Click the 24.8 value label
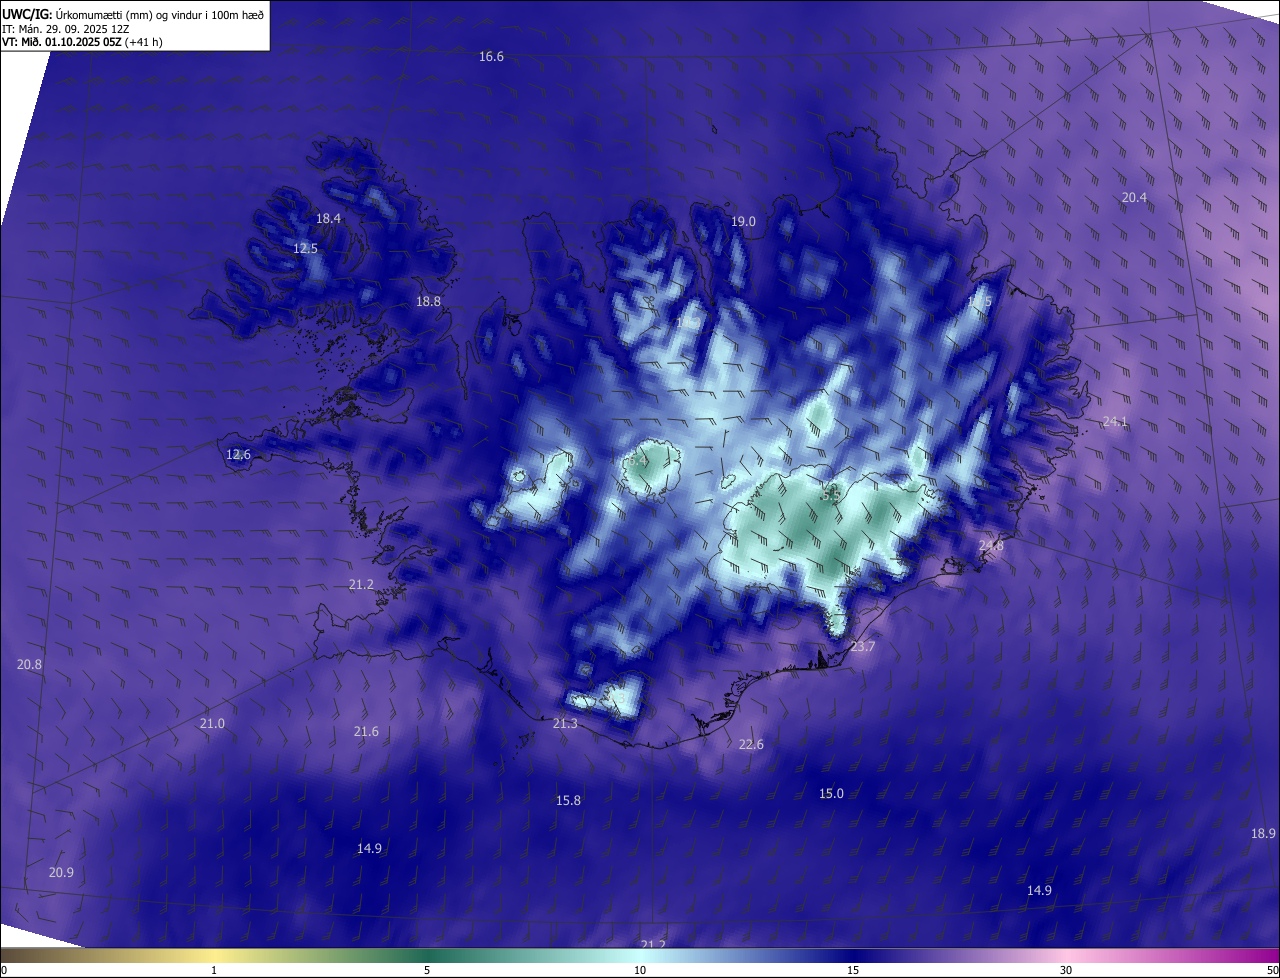Screen dimensions: 1280x978 coord(991,546)
